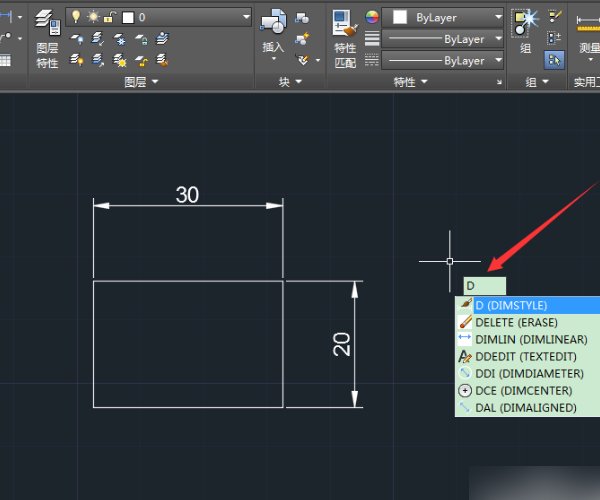Click the edit attributes icon in 块 panel
The height and width of the screenshot is (500, 600).
tap(303, 60)
